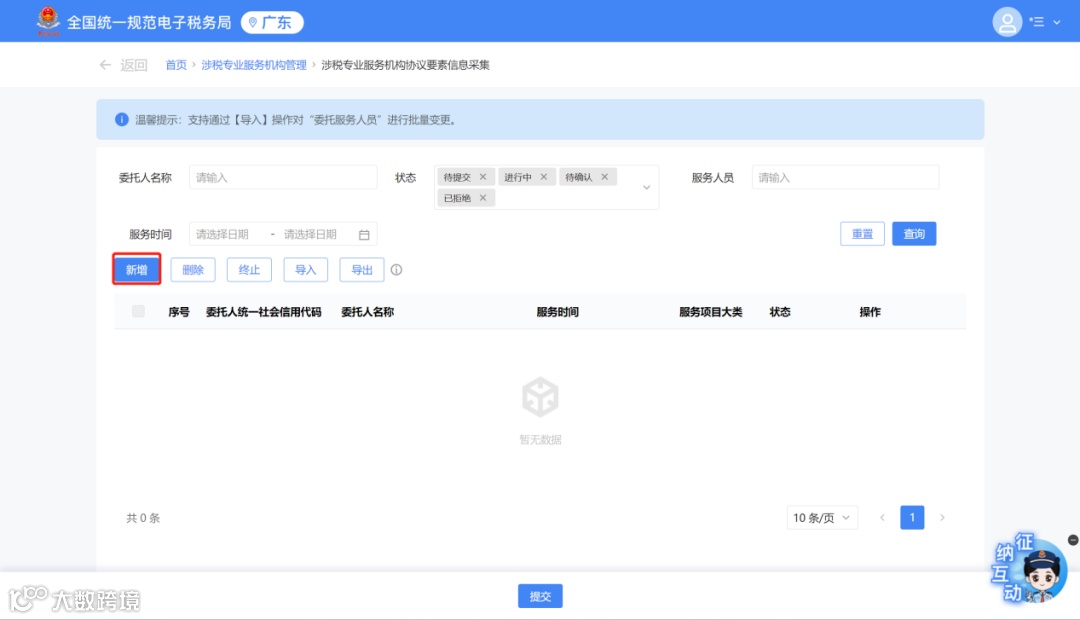Image resolution: width=1080 pixels, height=620 pixels.
Task: Remove the 已拒绝 status filter tag
Action: [x=483, y=197]
